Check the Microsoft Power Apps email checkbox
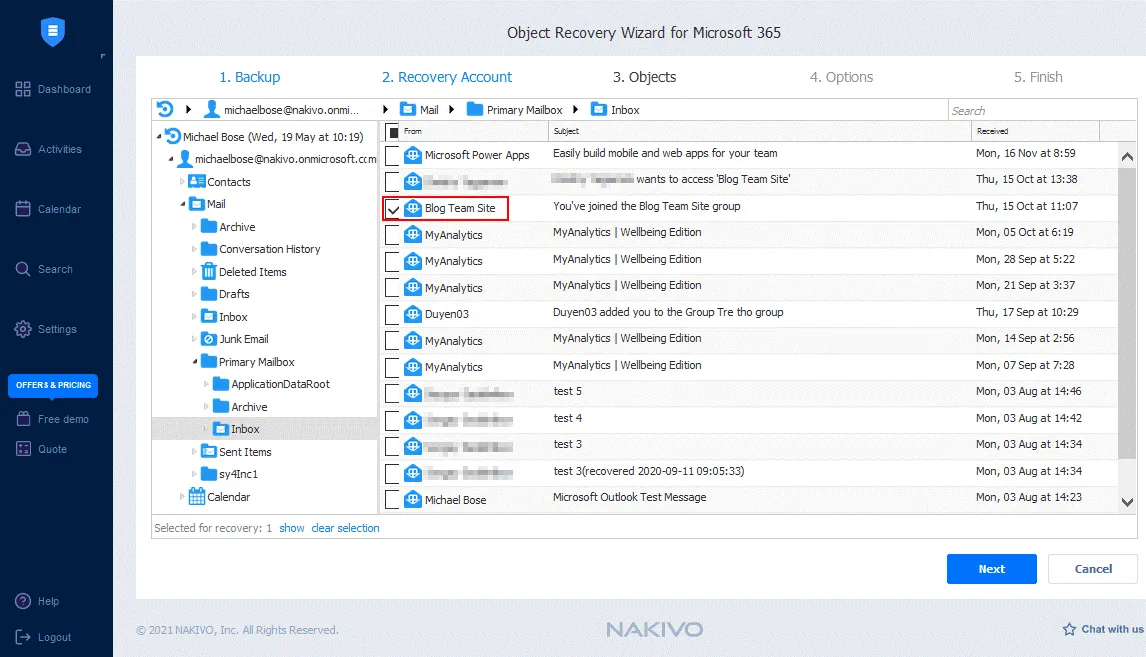The image size is (1146, 657). (392, 156)
